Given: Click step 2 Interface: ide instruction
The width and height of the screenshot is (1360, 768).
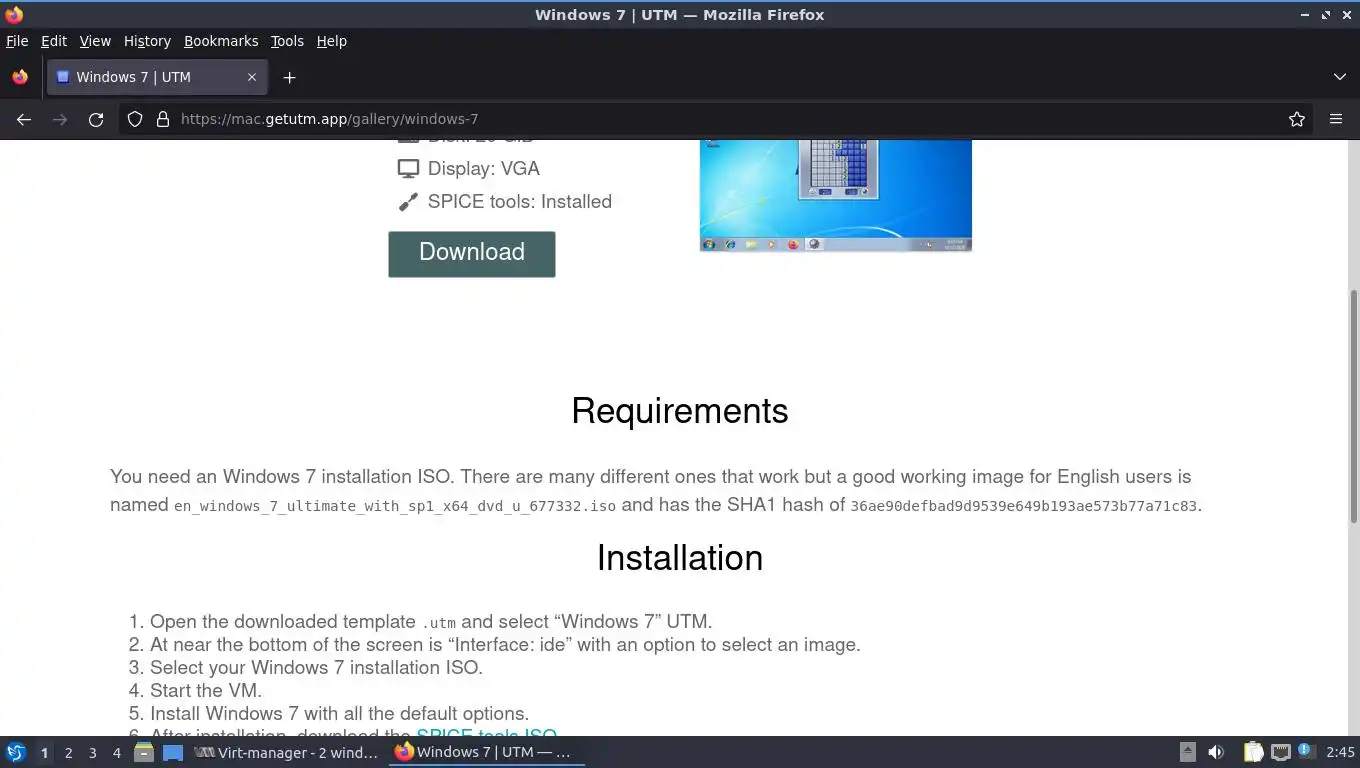Looking at the screenshot, I should 505,645.
